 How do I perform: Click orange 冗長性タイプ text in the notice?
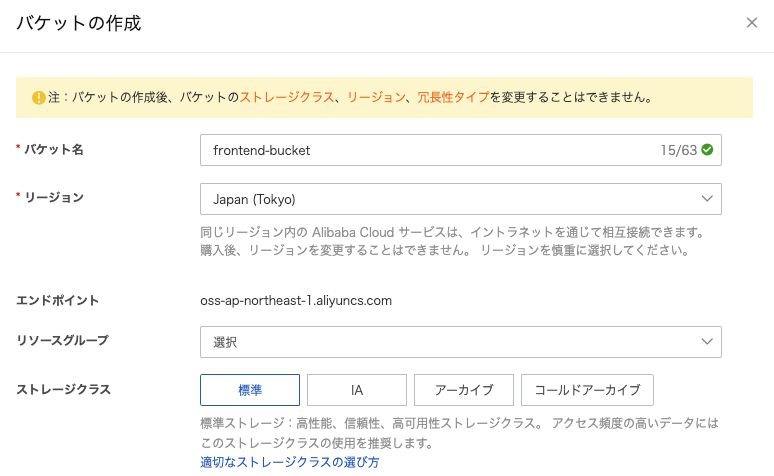point(453,98)
